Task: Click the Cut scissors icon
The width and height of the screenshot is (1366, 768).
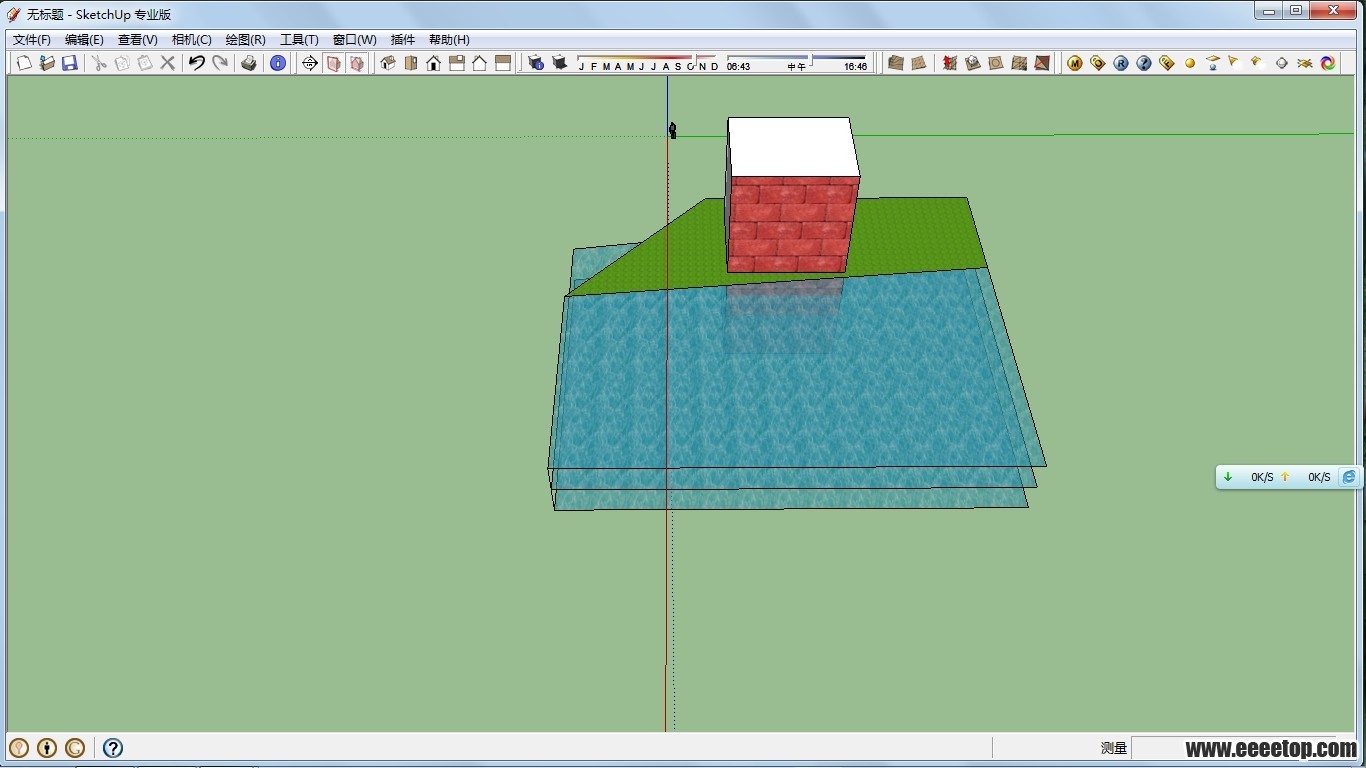Action: click(x=99, y=63)
